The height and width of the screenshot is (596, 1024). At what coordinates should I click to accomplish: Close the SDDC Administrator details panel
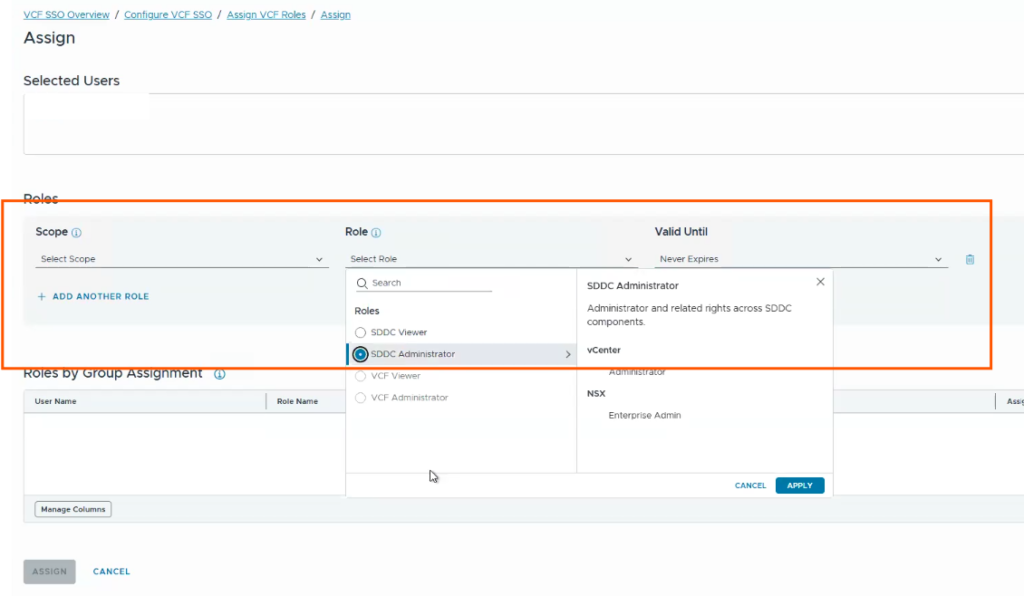(x=820, y=282)
